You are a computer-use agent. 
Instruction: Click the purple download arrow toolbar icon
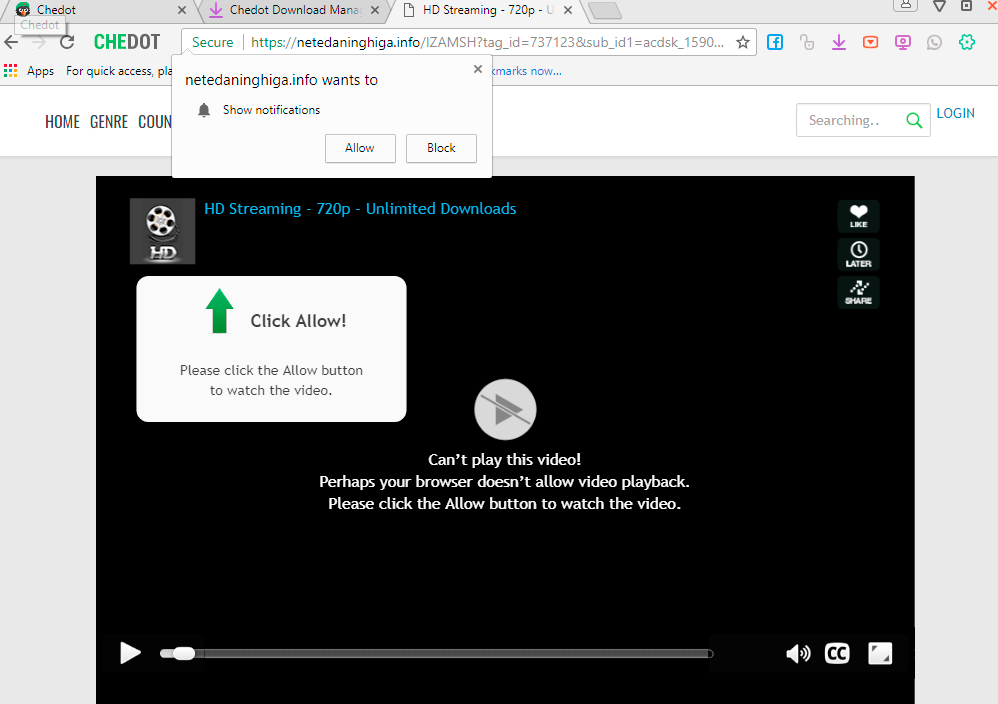839,42
